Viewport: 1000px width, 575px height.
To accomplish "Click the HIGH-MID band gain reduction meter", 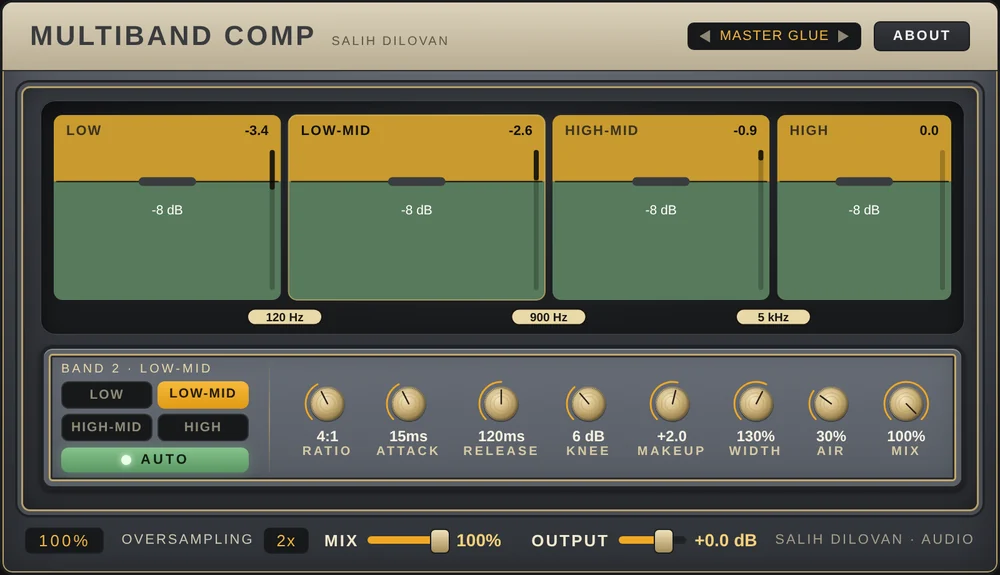I will [x=761, y=220].
